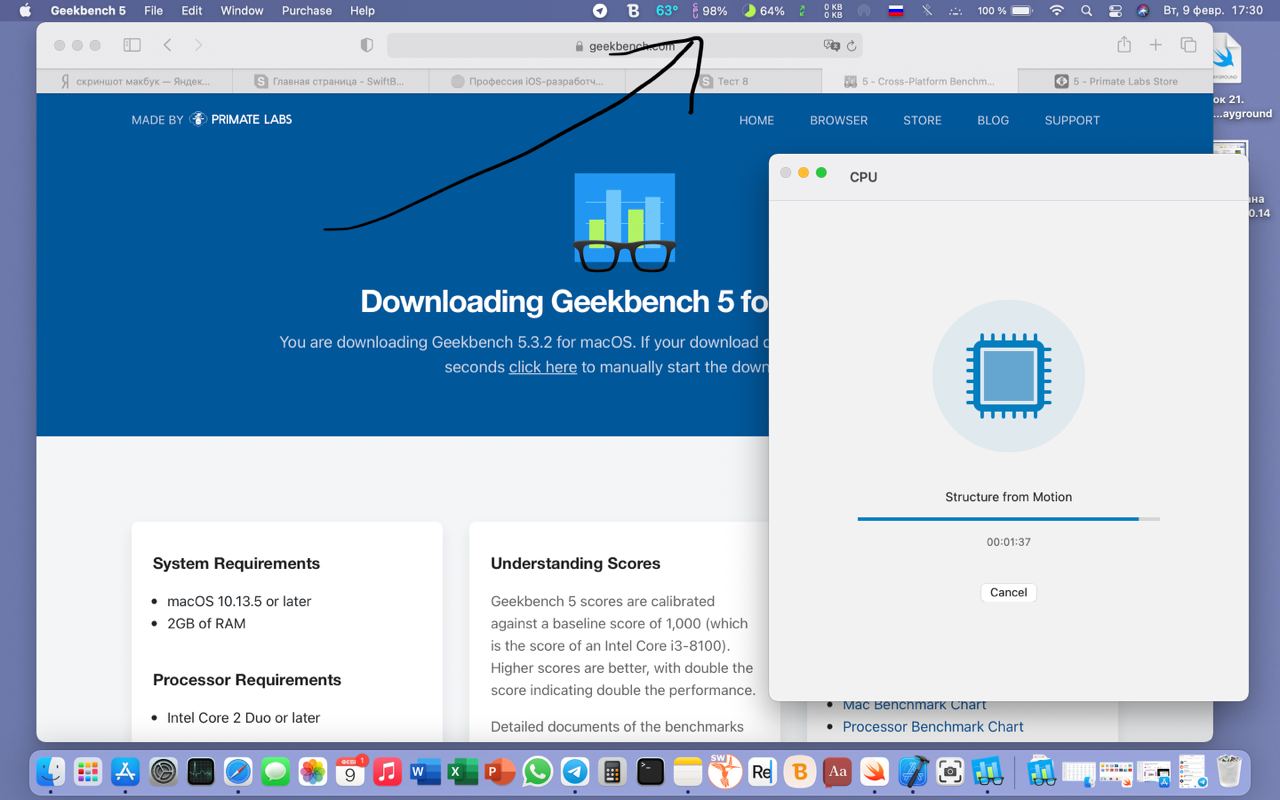
Task: Open Safari from the Dock
Action: tap(238, 771)
